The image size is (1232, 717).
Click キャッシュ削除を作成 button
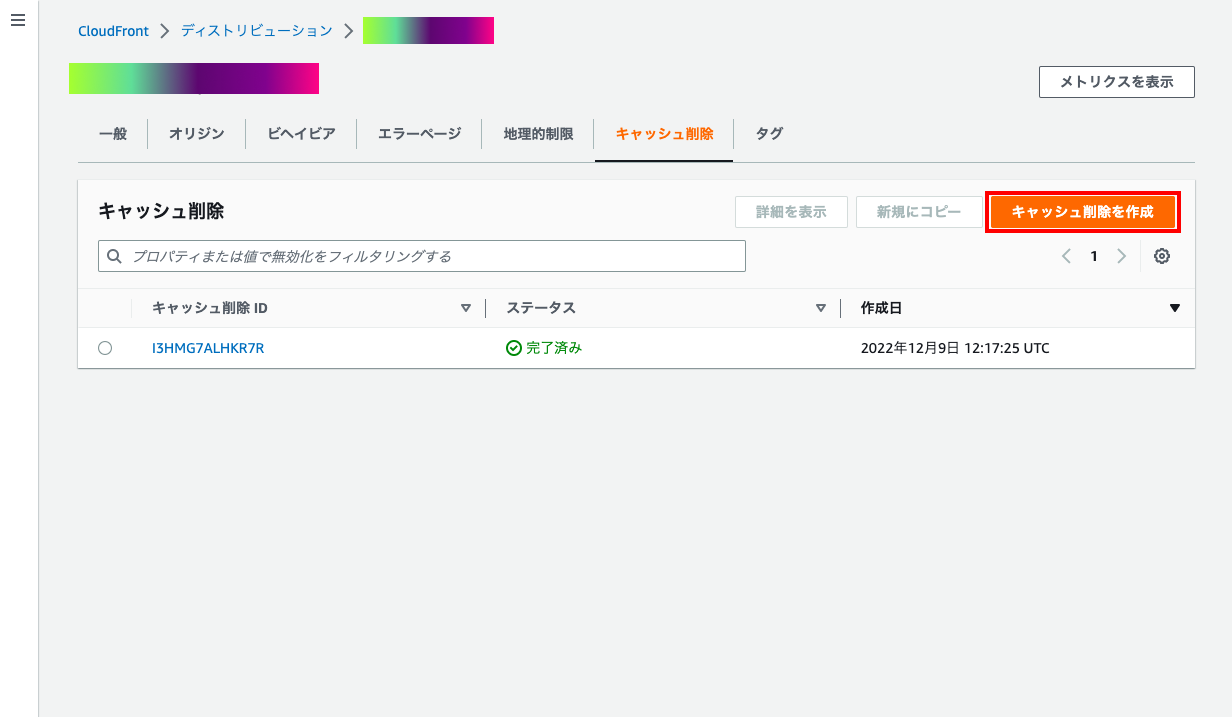click(1082, 212)
